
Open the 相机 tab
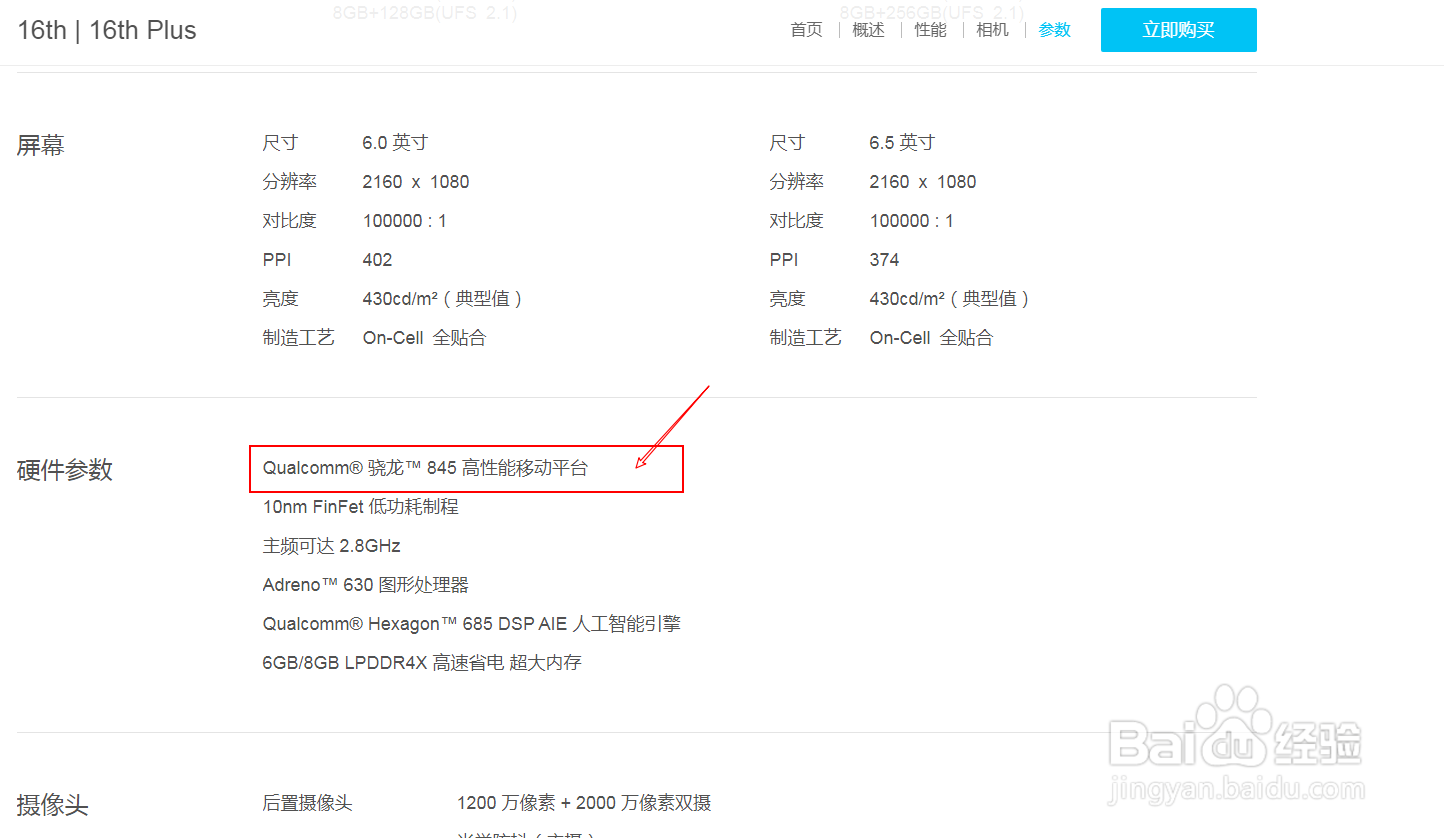point(992,30)
